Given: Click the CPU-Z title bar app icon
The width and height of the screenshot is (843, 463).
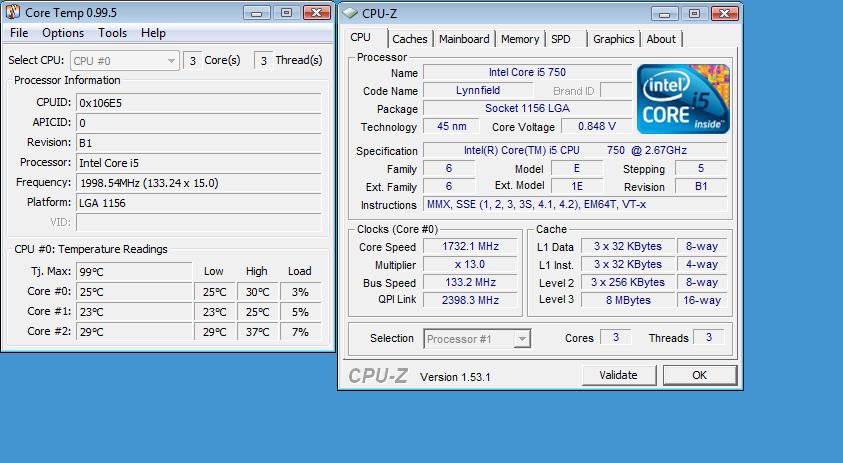Looking at the screenshot, I should 350,13.
